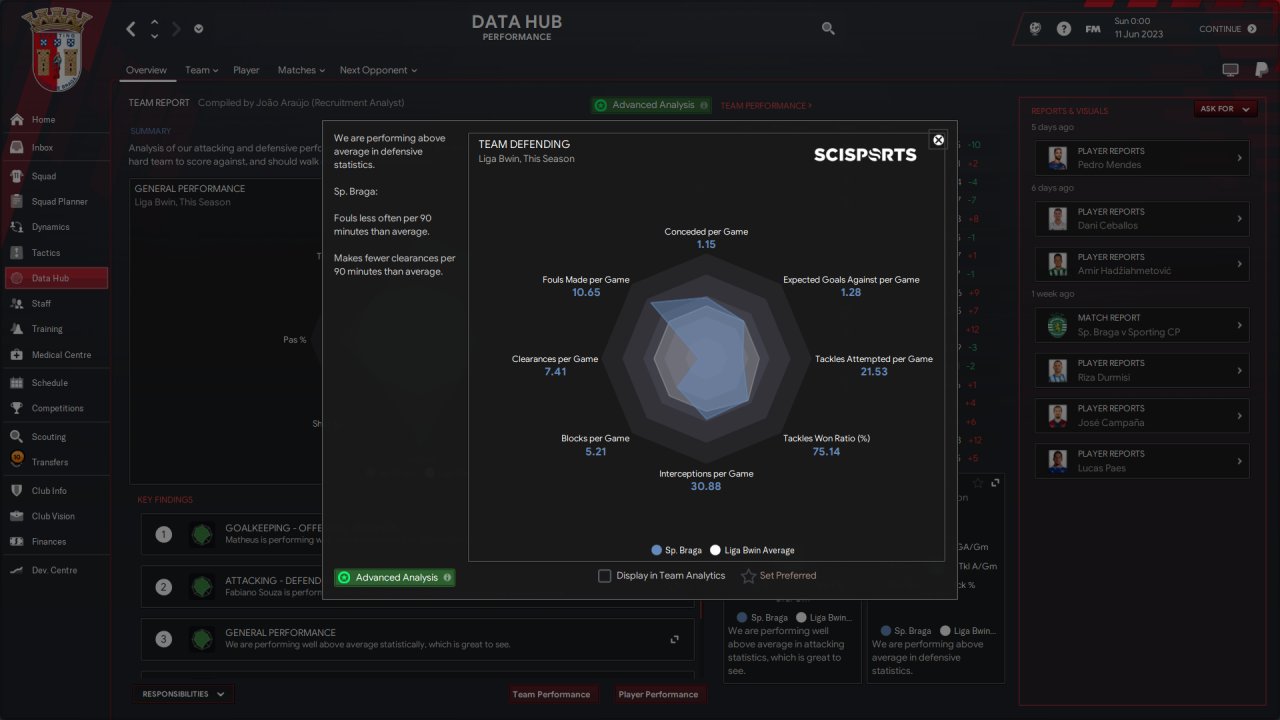This screenshot has height=720, width=1280.
Task: Click the Conceded per Game value 1.15
Action: (707, 245)
